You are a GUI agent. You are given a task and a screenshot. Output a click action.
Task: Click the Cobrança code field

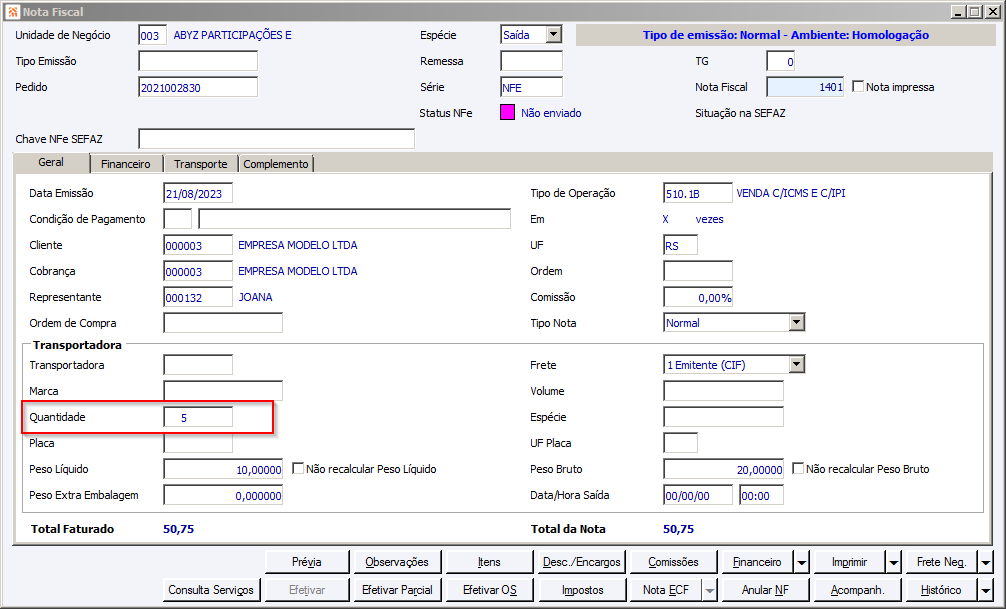[x=198, y=271]
